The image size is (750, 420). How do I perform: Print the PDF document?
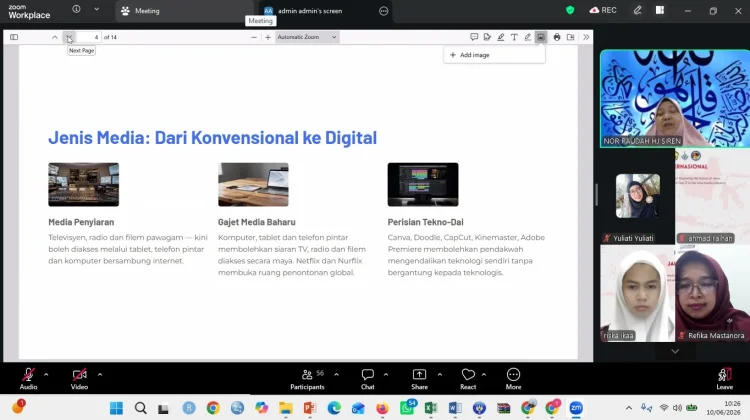click(557, 37)
